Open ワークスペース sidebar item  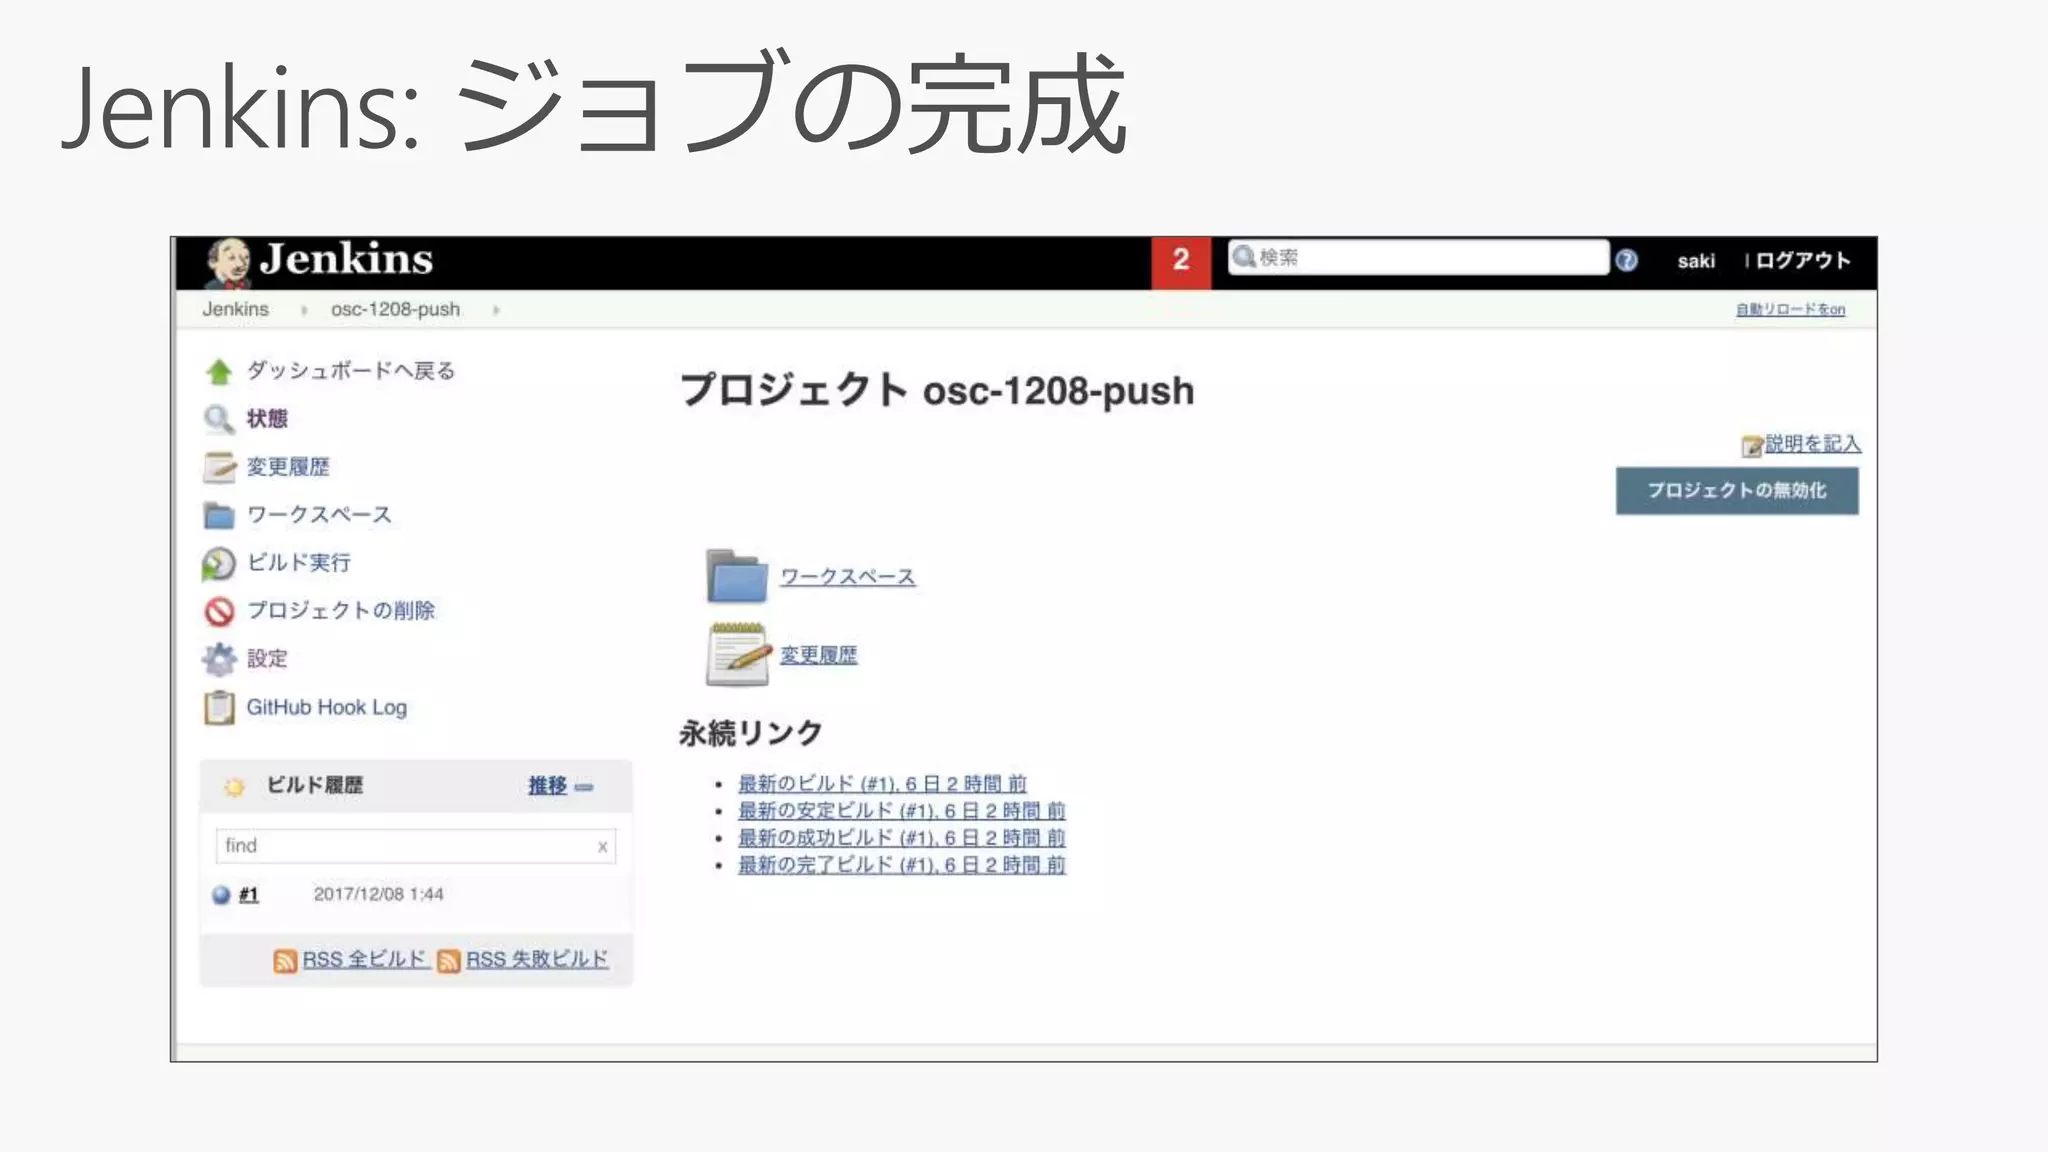coord(319,514)
